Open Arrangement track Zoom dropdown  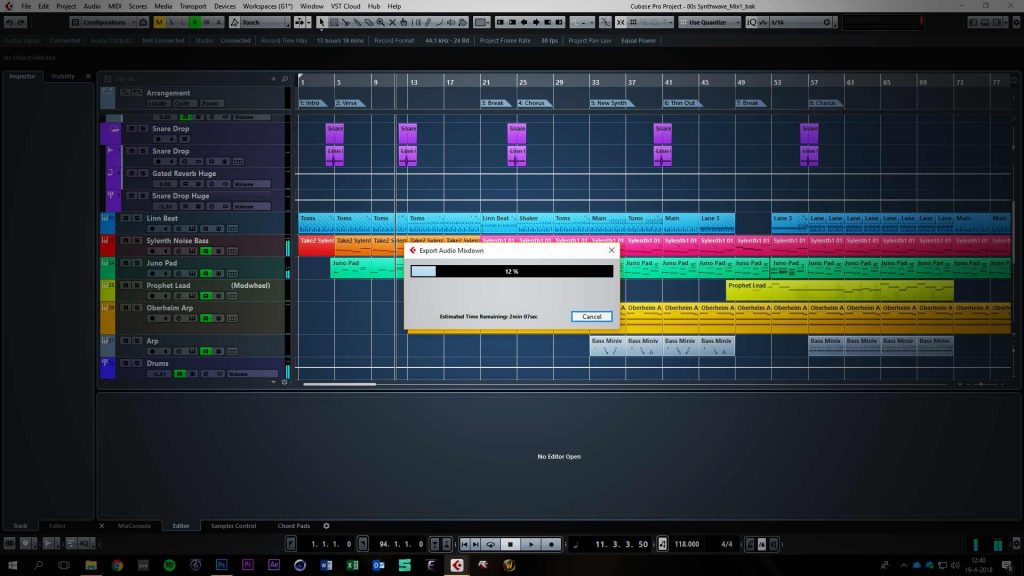pyautogui.click(x=210, y=103)
